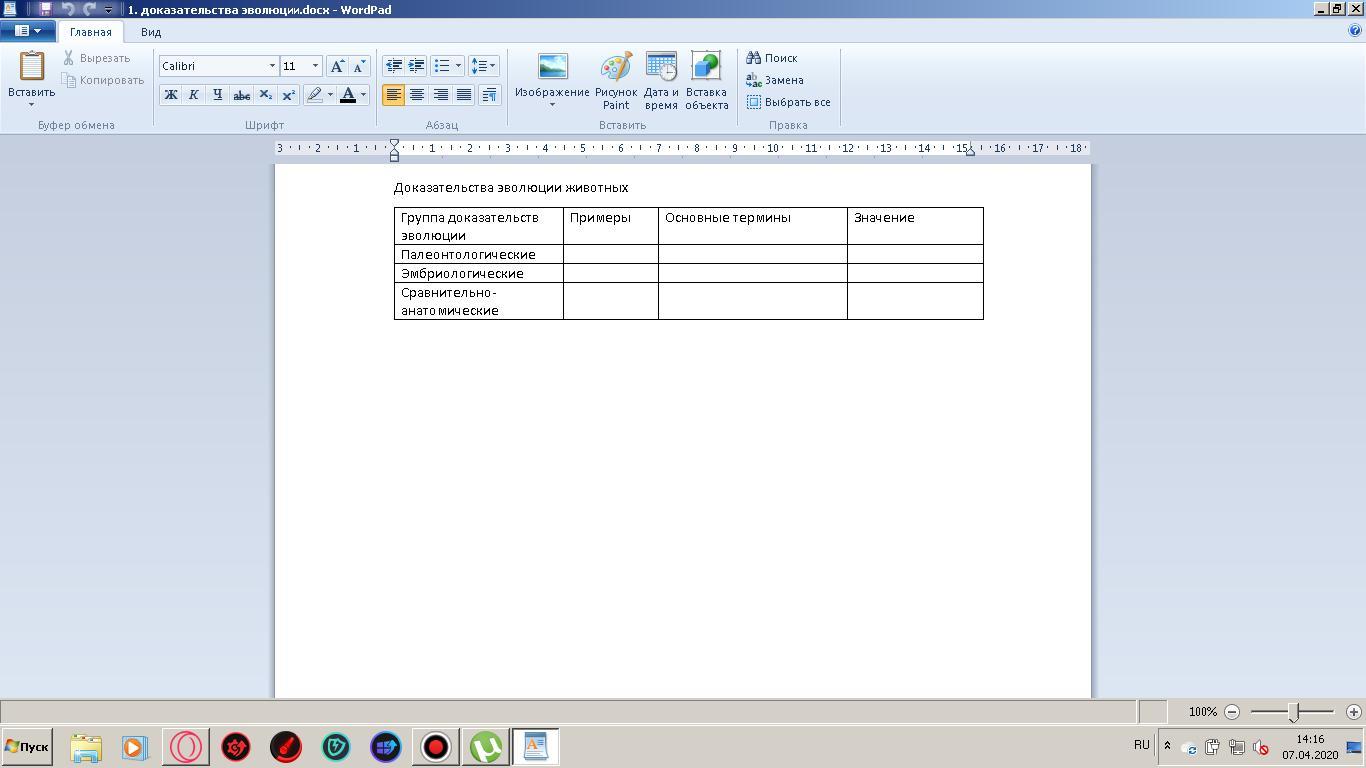Viewport: 1366px width, 768px height.
Task: Click the RU language indicator
Action: [x=1142, y=745]
